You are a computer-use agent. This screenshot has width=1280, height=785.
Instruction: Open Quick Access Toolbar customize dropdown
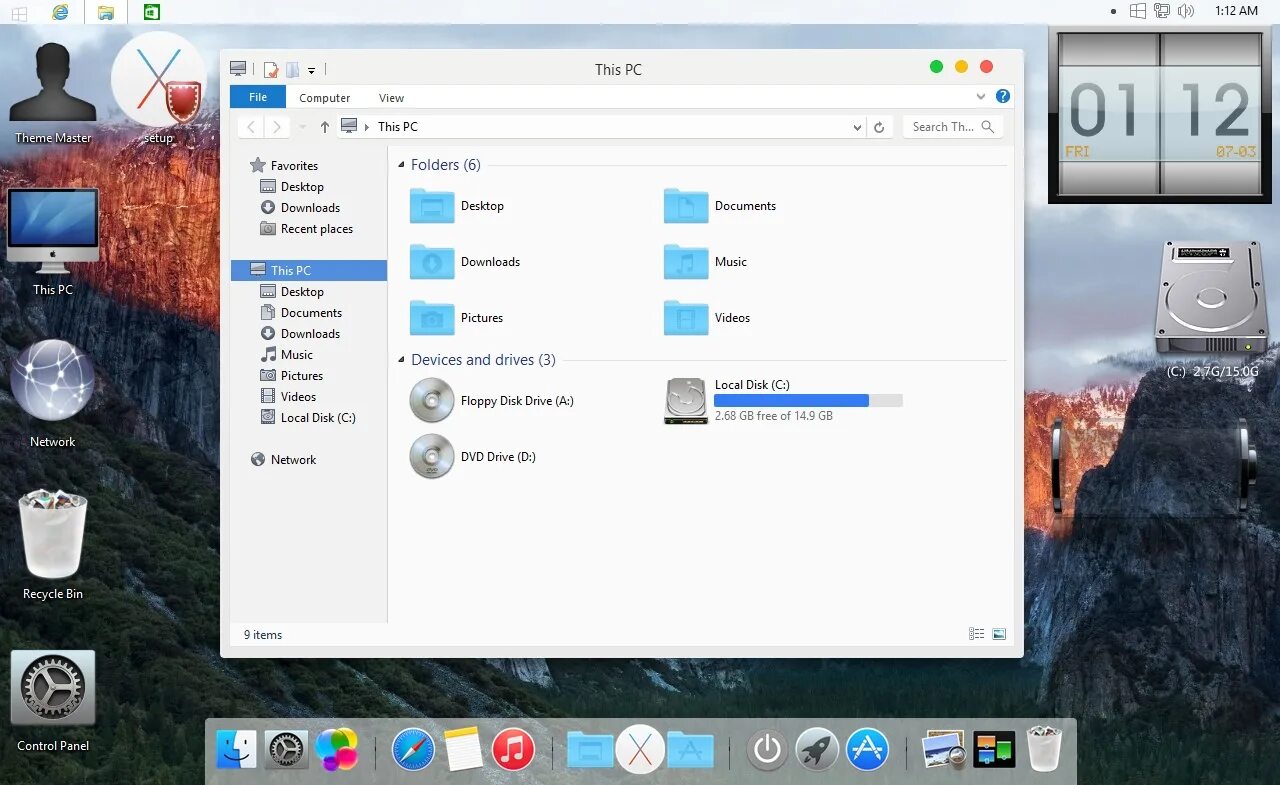tap(311, 70)
